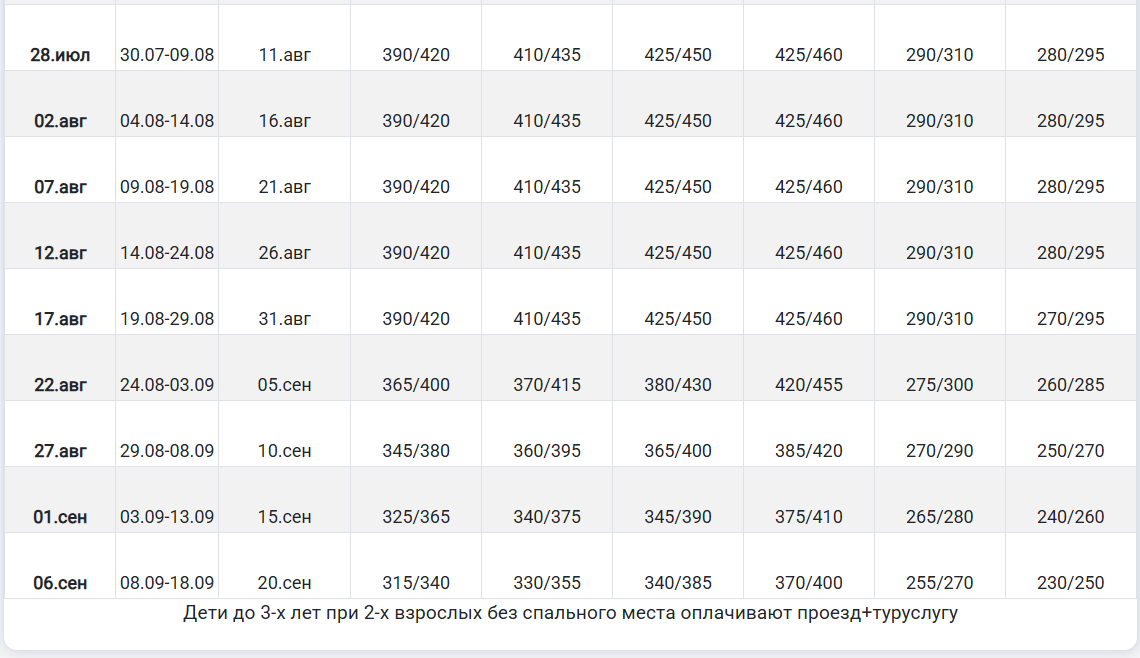Click the 420/455 price cell
This screenshot has width=1140, height=658.
[809, 385]
